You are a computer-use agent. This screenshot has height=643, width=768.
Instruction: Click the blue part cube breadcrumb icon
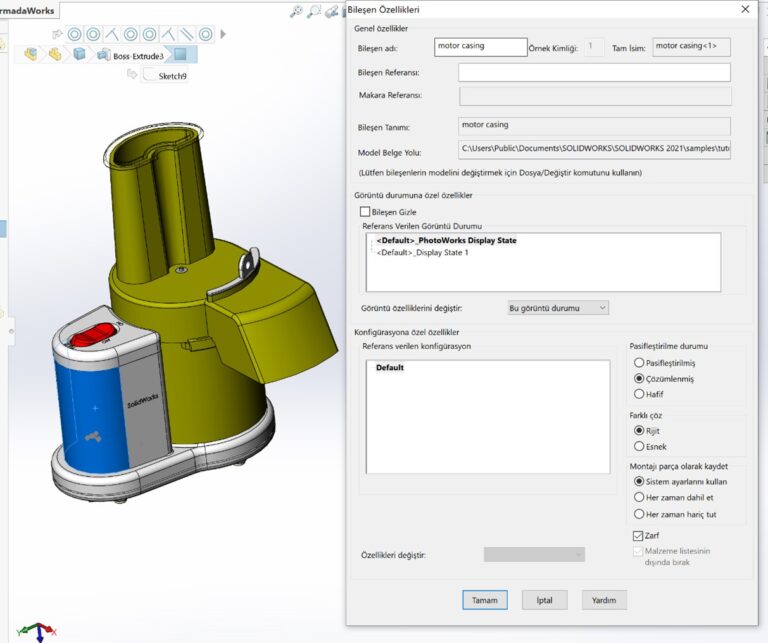pos(79,54)
